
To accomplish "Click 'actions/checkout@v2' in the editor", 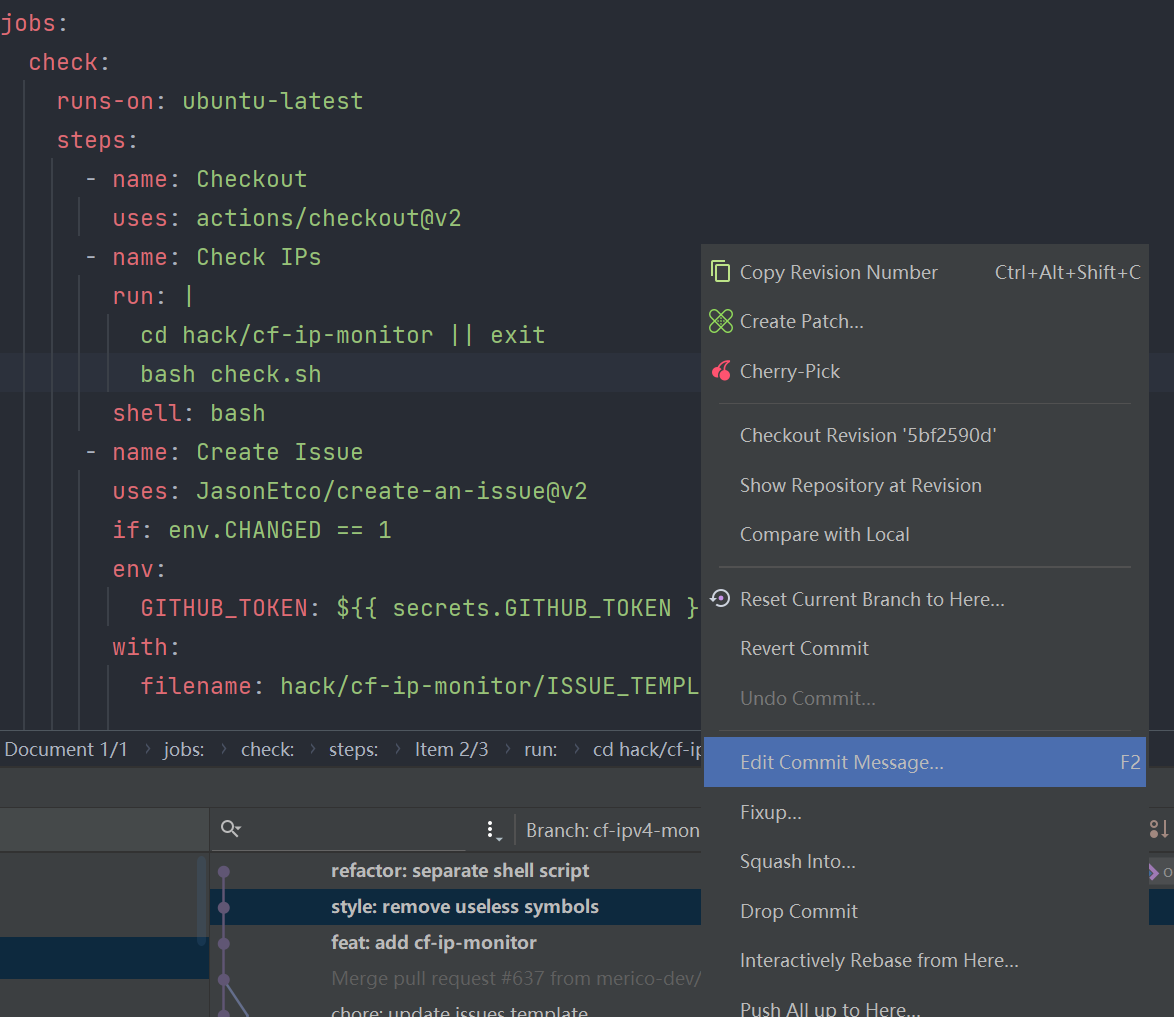I will (x=329, y=218).
